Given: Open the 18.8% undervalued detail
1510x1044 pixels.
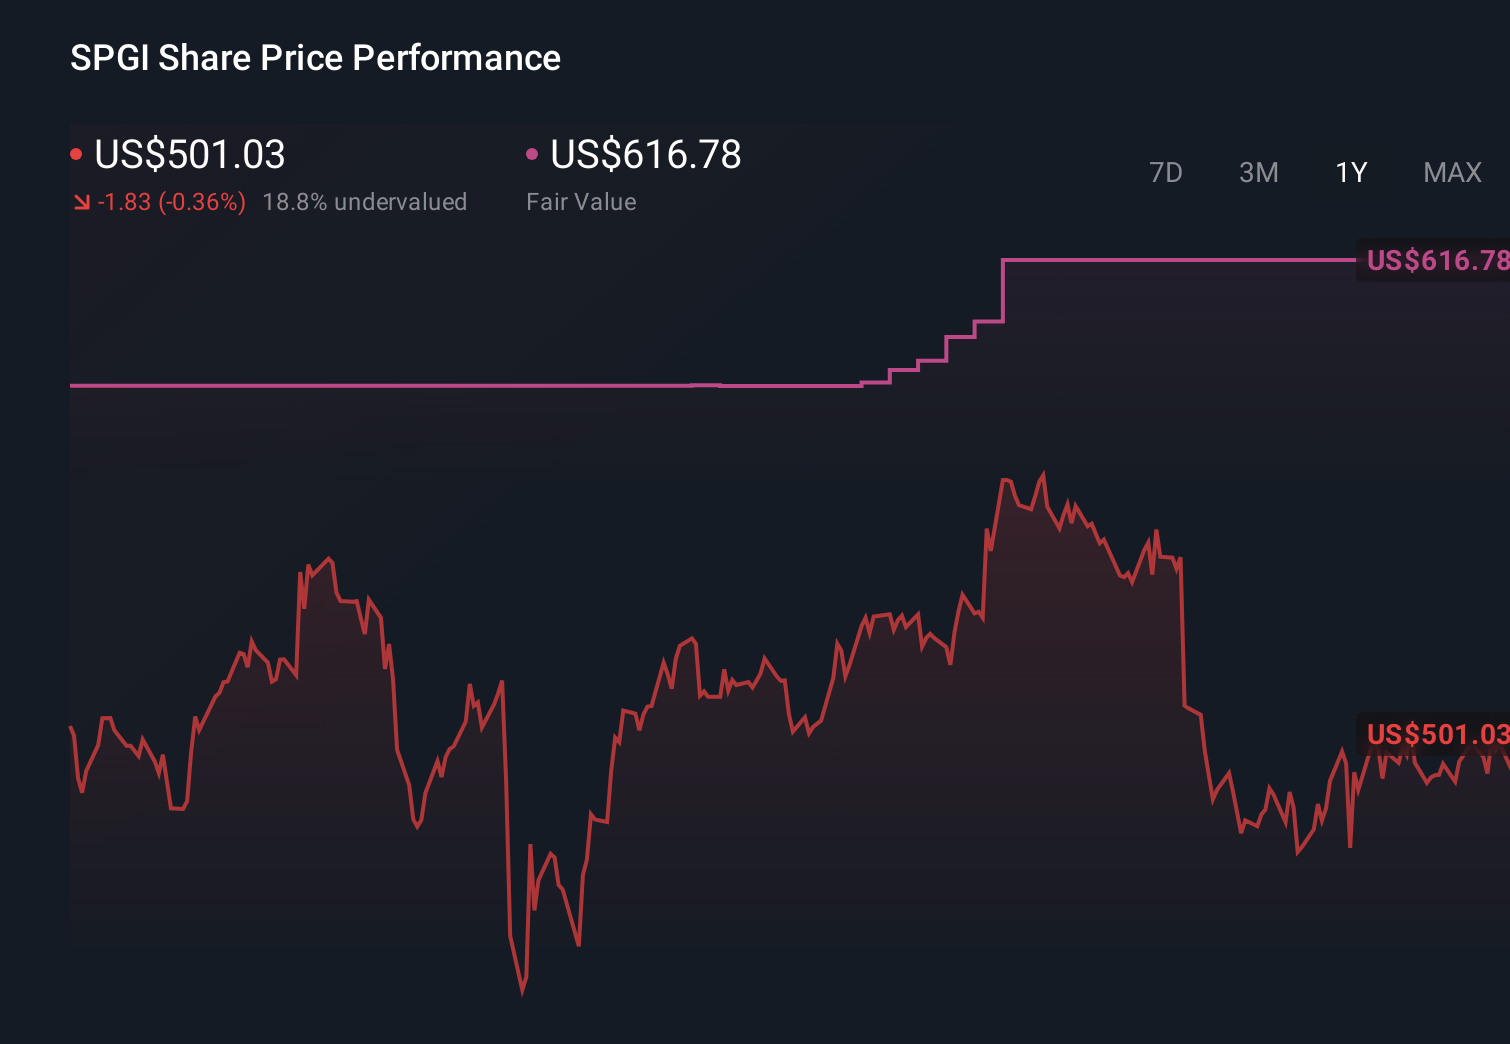Looking at the screenshot, I should tap(366, 202).
